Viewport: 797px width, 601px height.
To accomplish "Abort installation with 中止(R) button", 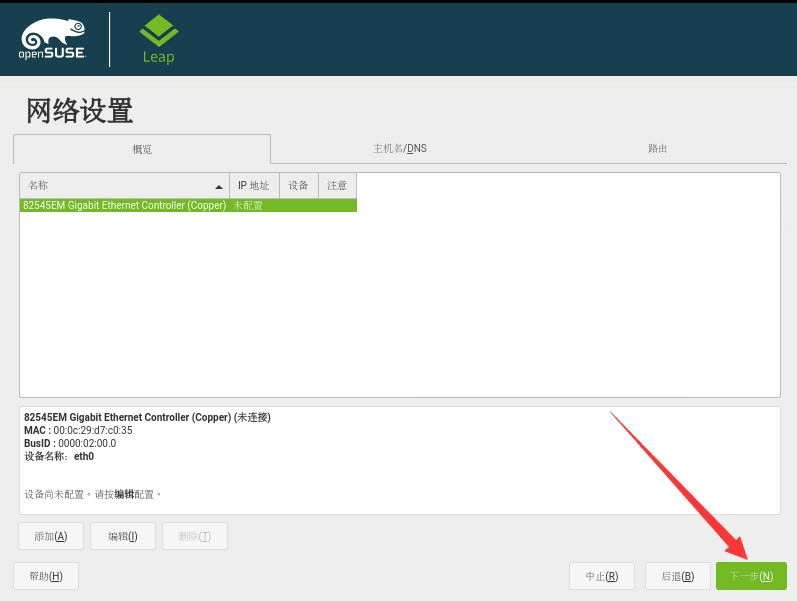I will point(602,576).
